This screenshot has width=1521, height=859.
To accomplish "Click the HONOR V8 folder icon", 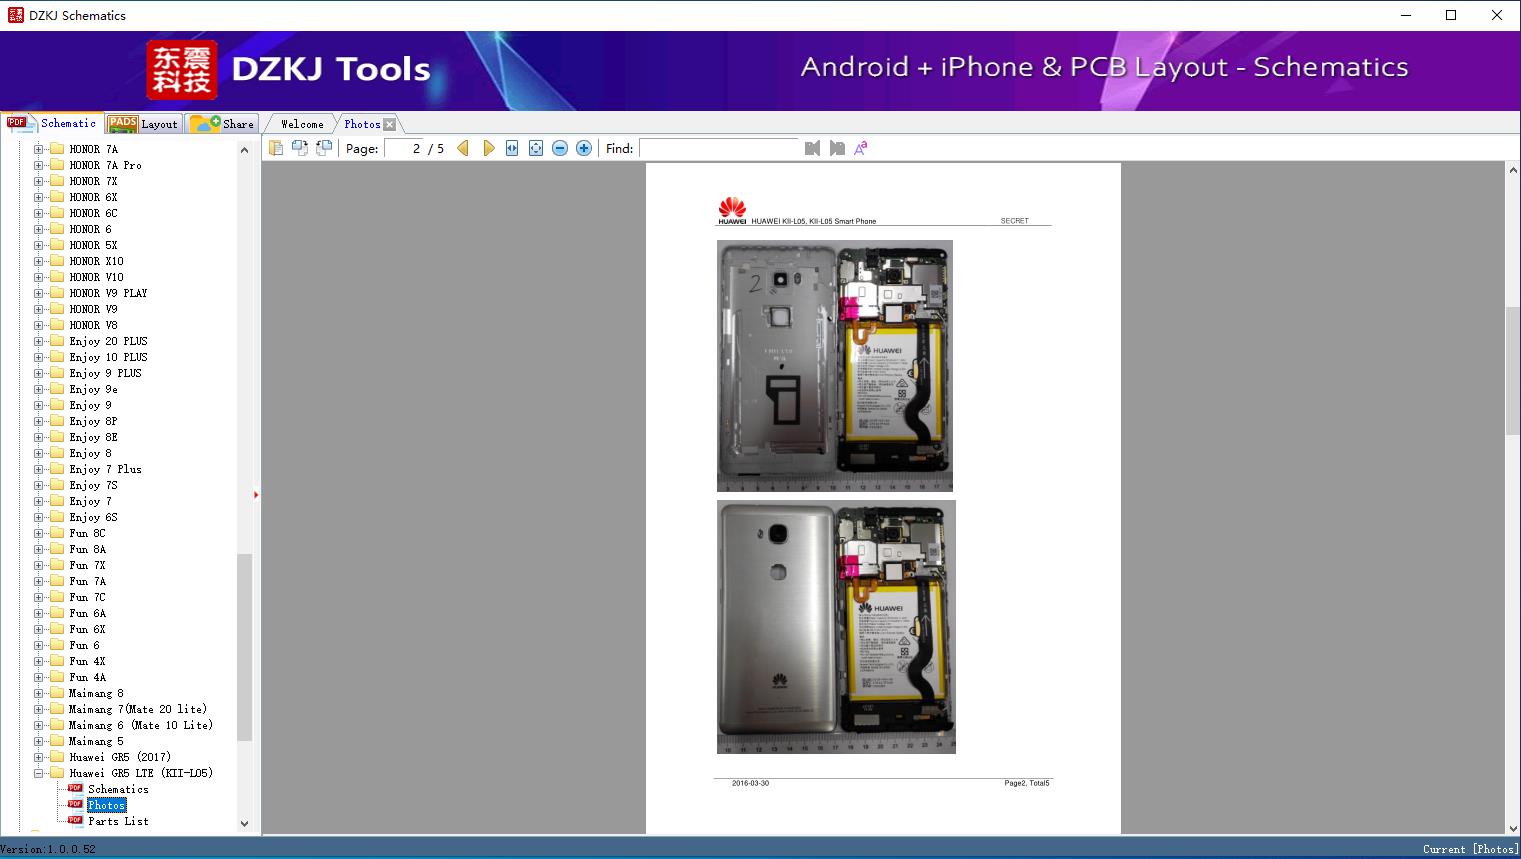I will (x=57, y=325).
